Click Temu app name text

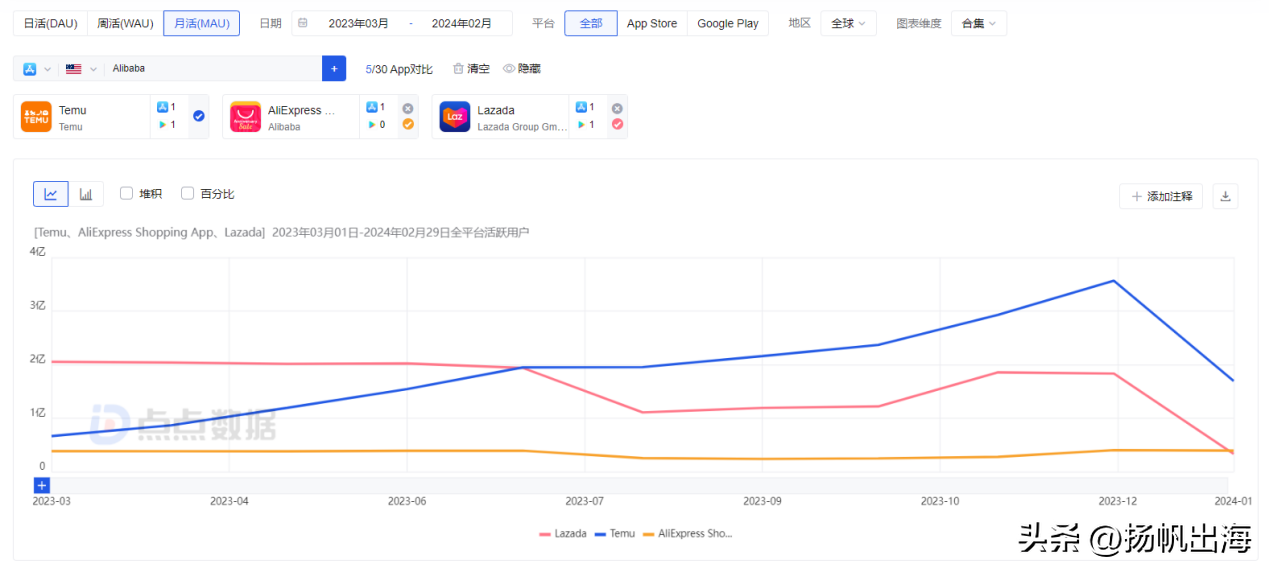click(x=73, y=110)
